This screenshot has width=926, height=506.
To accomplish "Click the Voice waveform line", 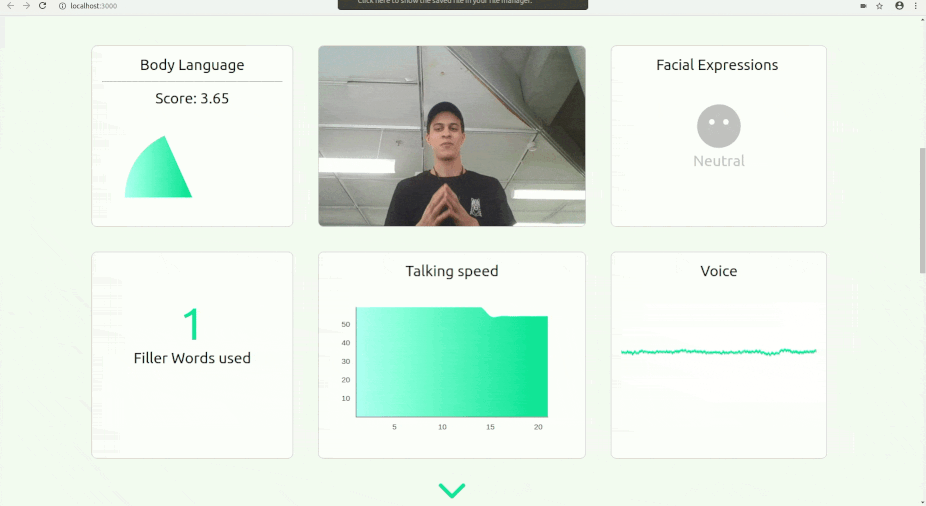I will 718,351.
